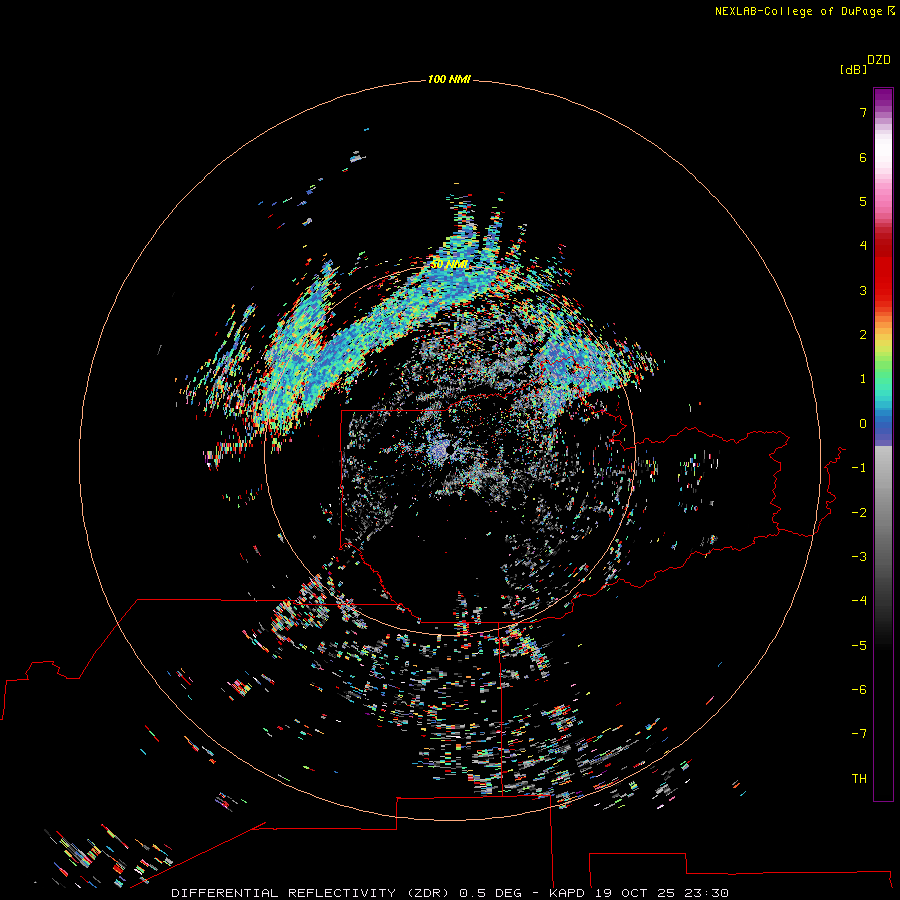Click the legend value 1
The height and width of the screenshot is (900, 900).
point(863,379)
